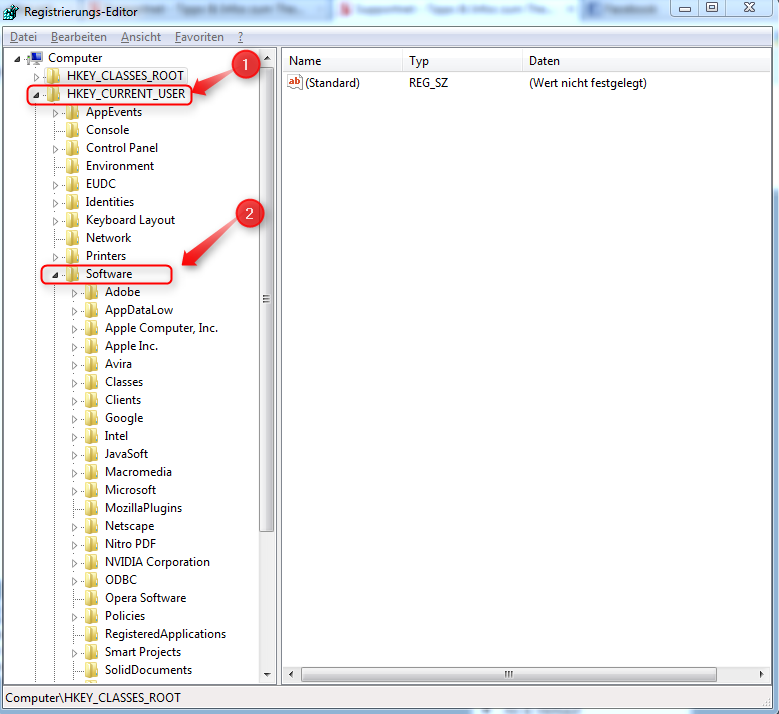The width and height of the screenshot is (779, 714).
Task: Select the Smart Projects key
Action: point(143,652)
